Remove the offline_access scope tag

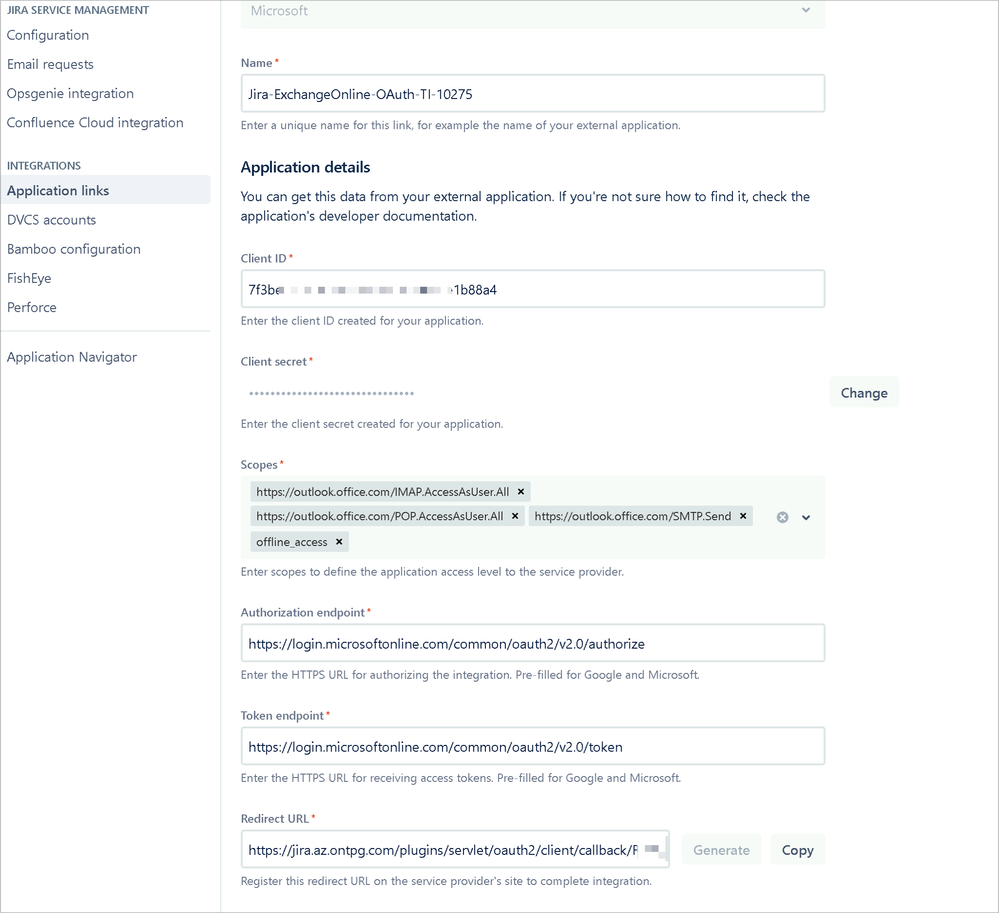pos(339,542)
